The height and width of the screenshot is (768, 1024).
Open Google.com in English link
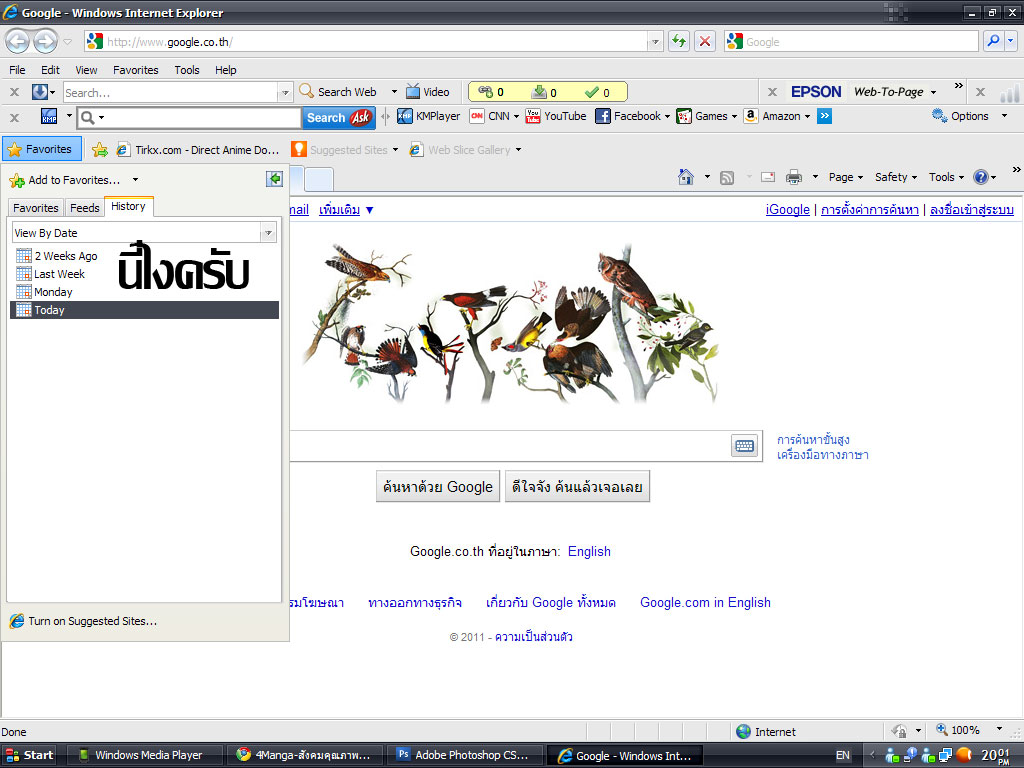tap(705, 603)
